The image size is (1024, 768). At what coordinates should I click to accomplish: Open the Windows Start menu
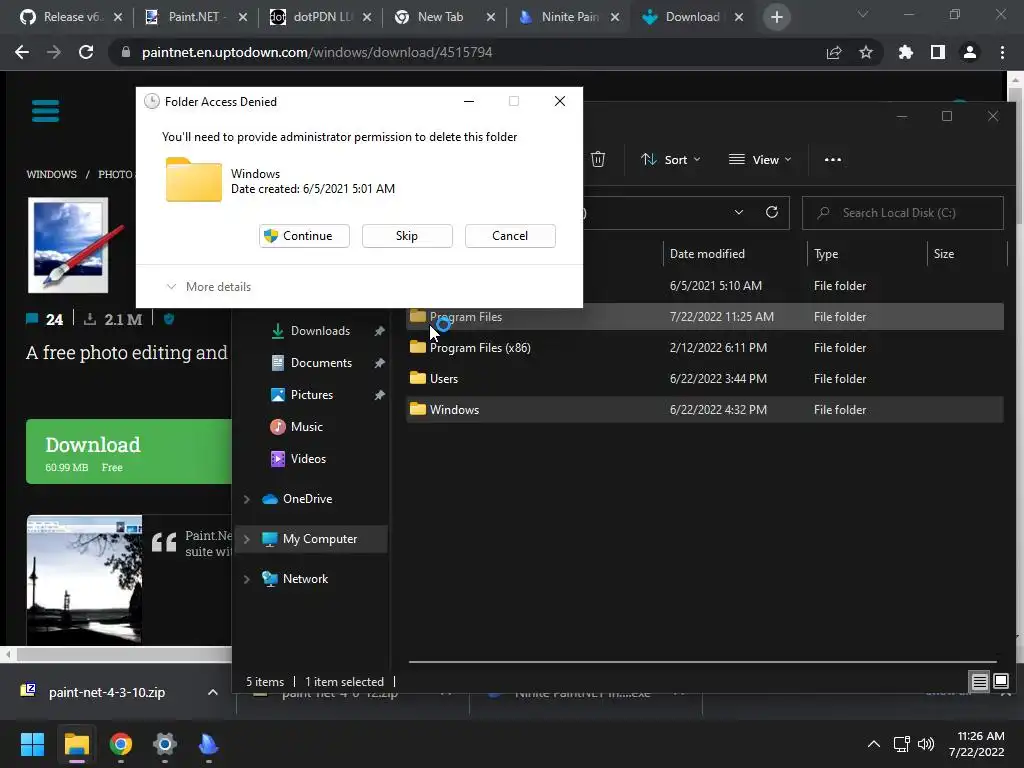click(x=32, y=744)
